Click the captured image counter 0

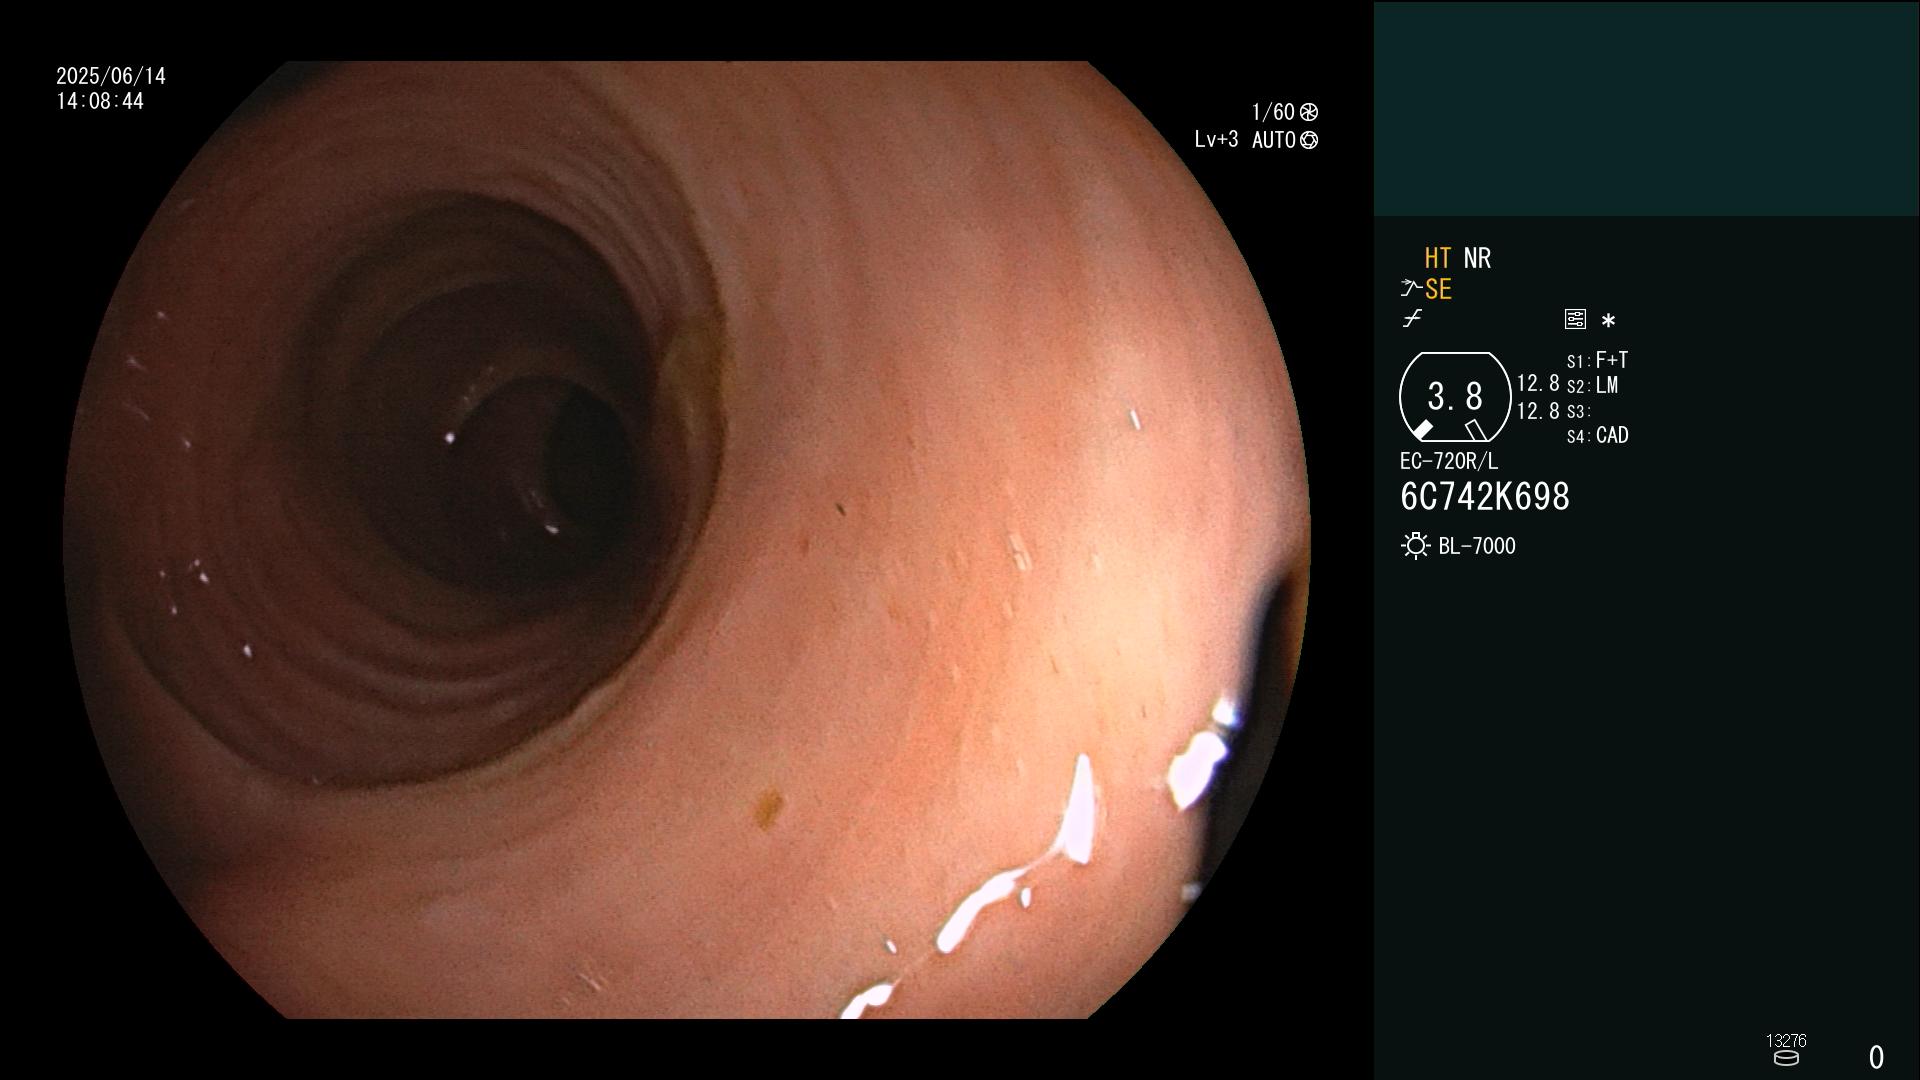point(1877,1057)
